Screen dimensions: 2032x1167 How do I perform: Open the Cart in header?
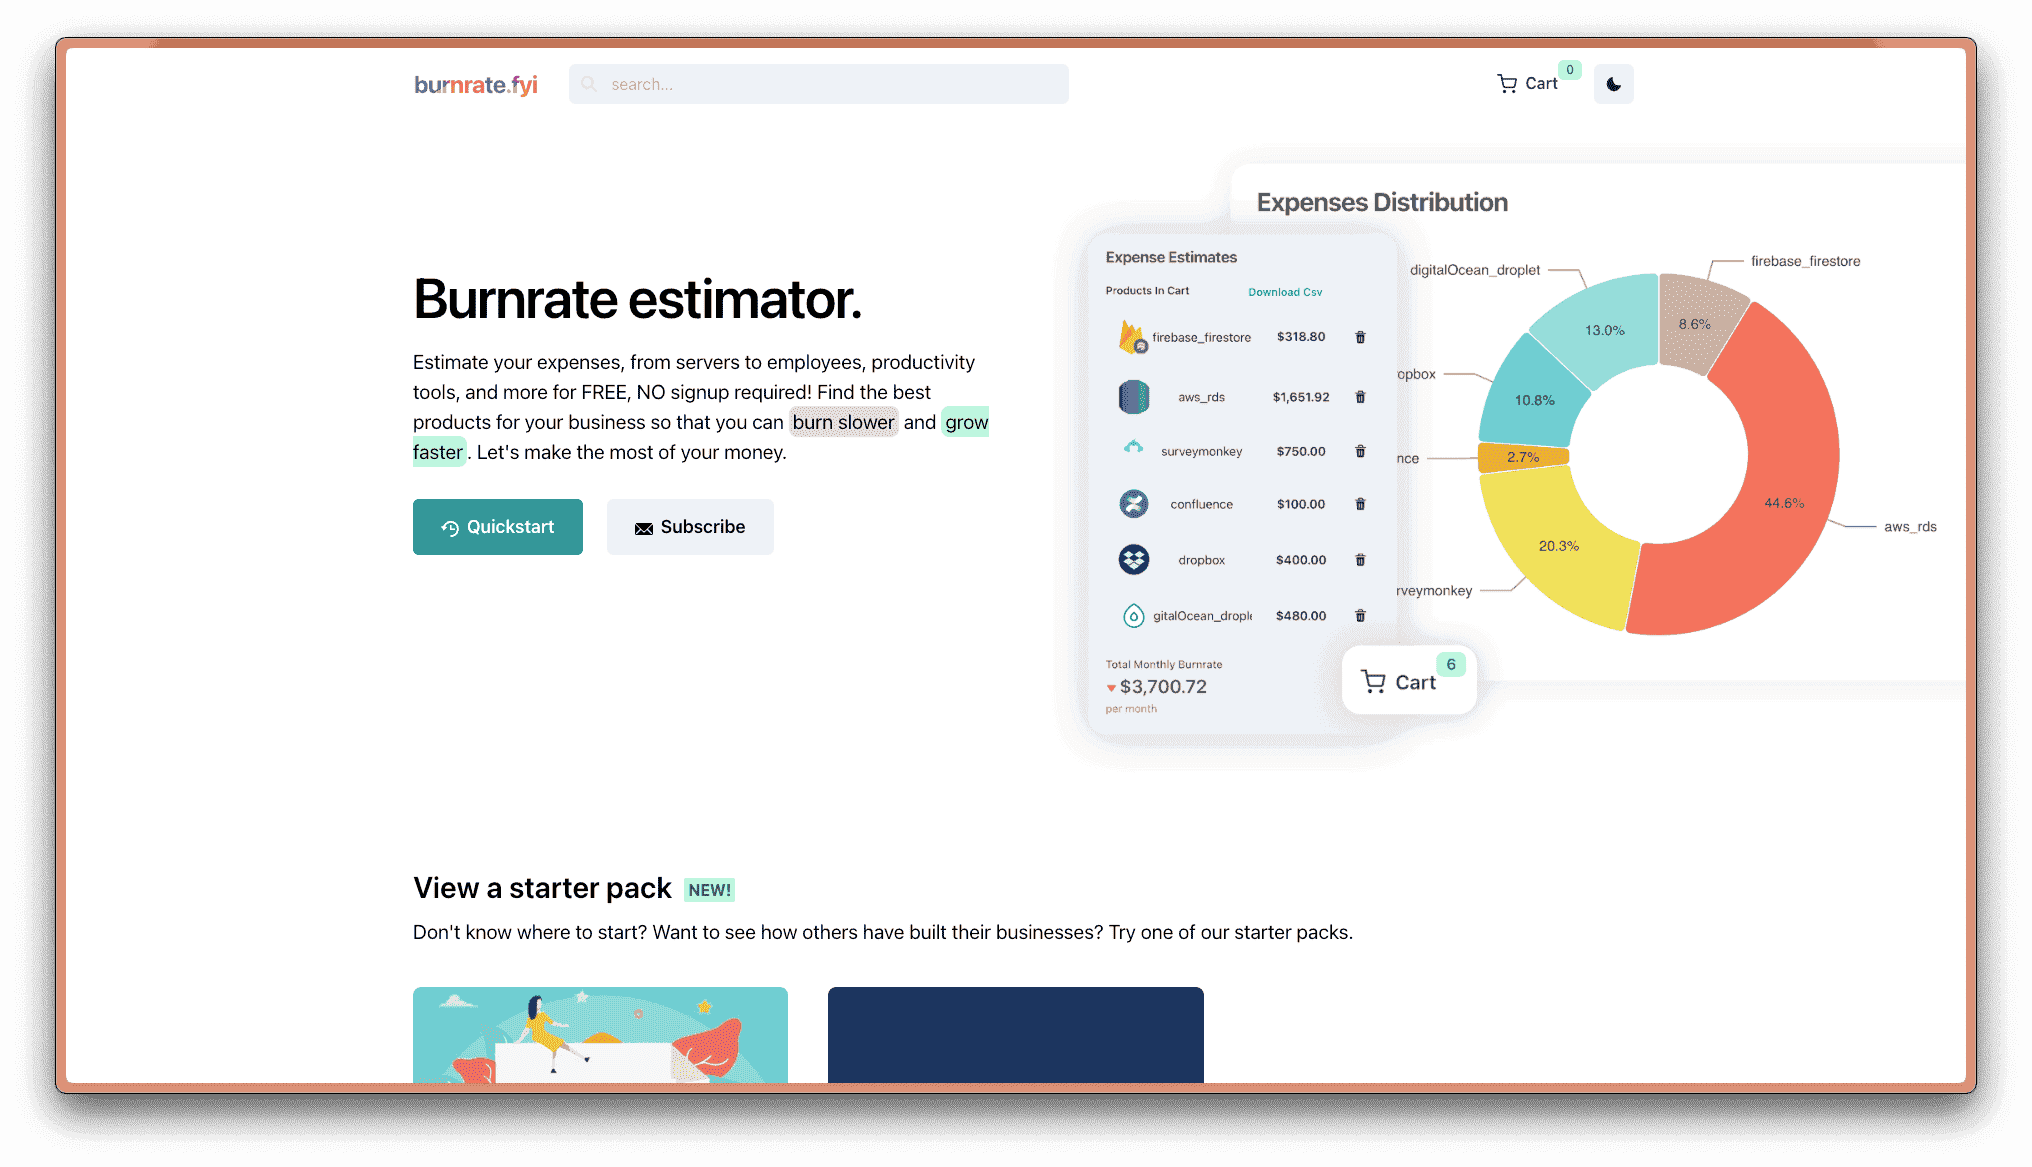(1528, 84)
